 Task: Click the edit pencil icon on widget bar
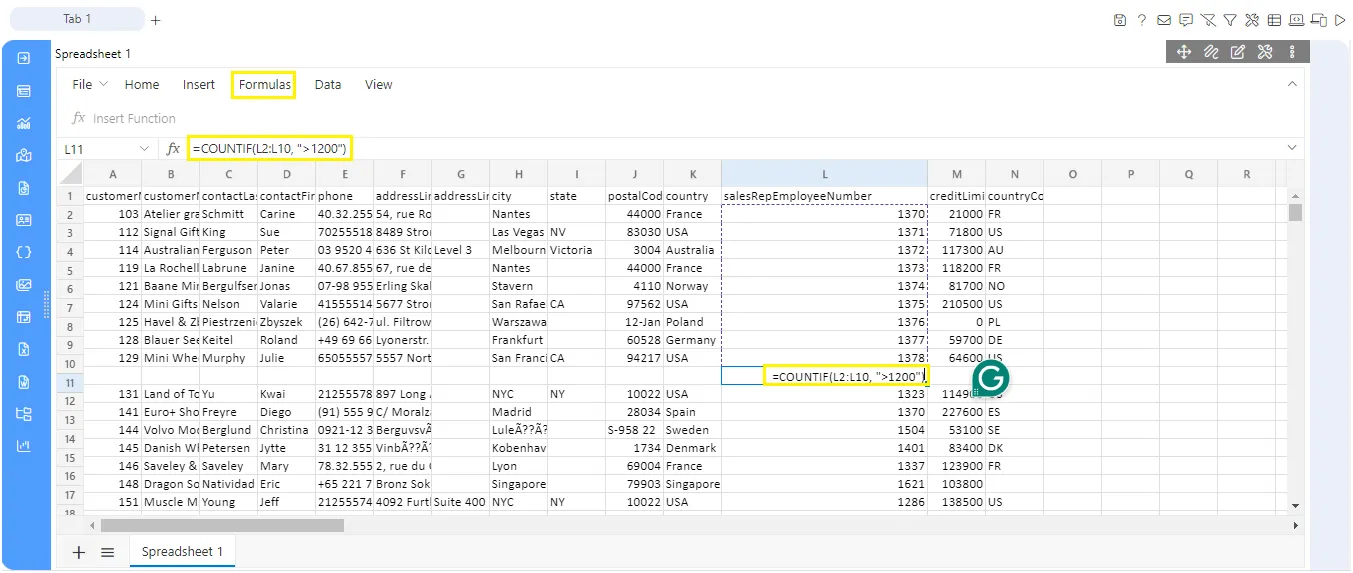coord(1238,52)
